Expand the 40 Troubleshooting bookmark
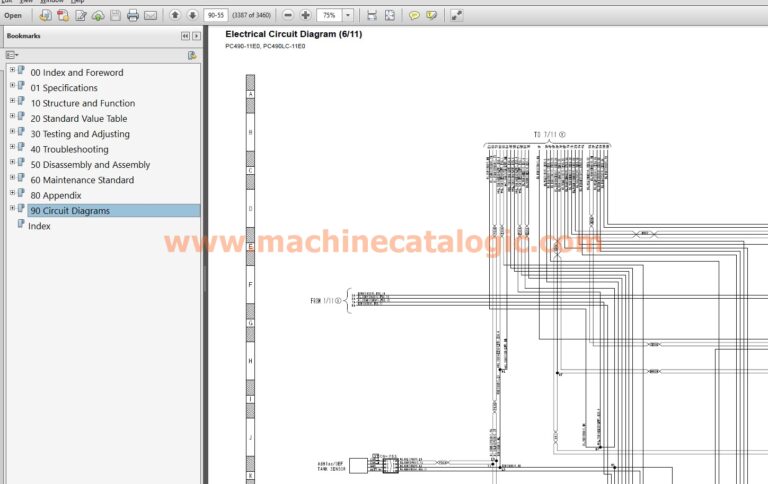The height and width of the screenshot is (484, 768). [12, 146]
